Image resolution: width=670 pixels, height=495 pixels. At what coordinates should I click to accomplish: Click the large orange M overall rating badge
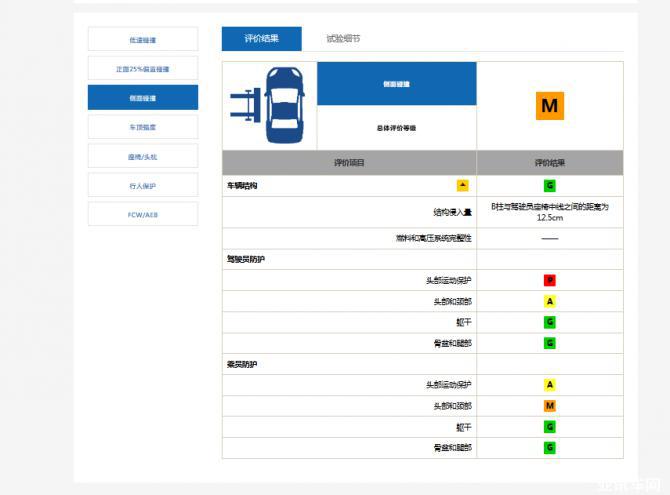549,105
